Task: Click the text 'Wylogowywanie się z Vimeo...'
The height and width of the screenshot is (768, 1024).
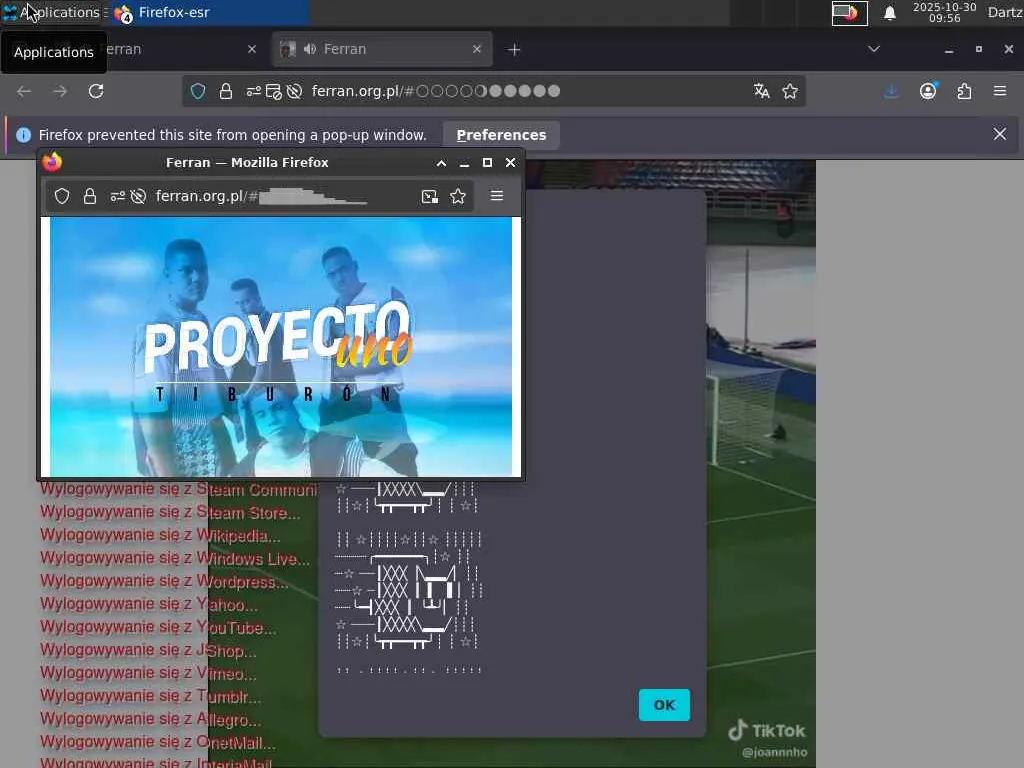Action: [x=148, y=673]
